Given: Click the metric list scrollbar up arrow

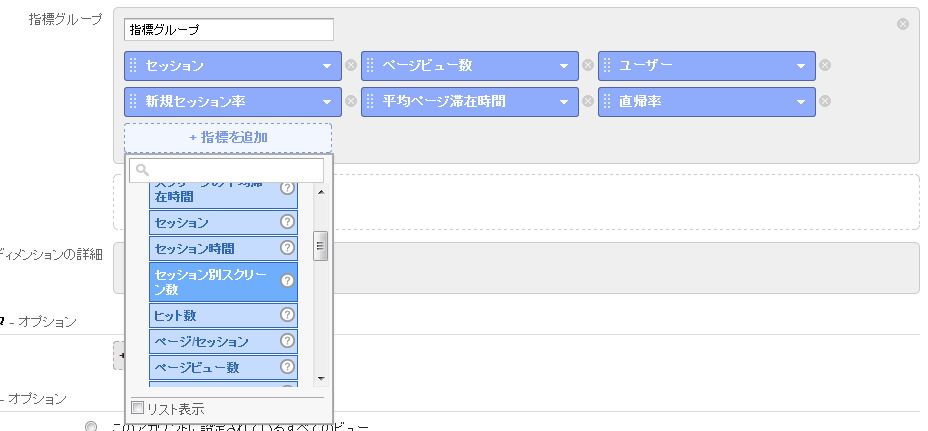Looking at the screenshot, I should coord(321,192).
